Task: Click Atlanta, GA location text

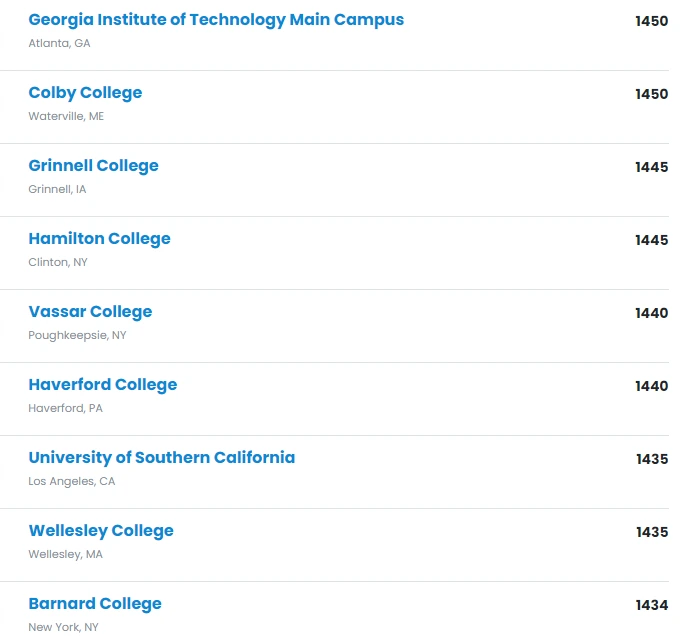Action: point(59,43)
